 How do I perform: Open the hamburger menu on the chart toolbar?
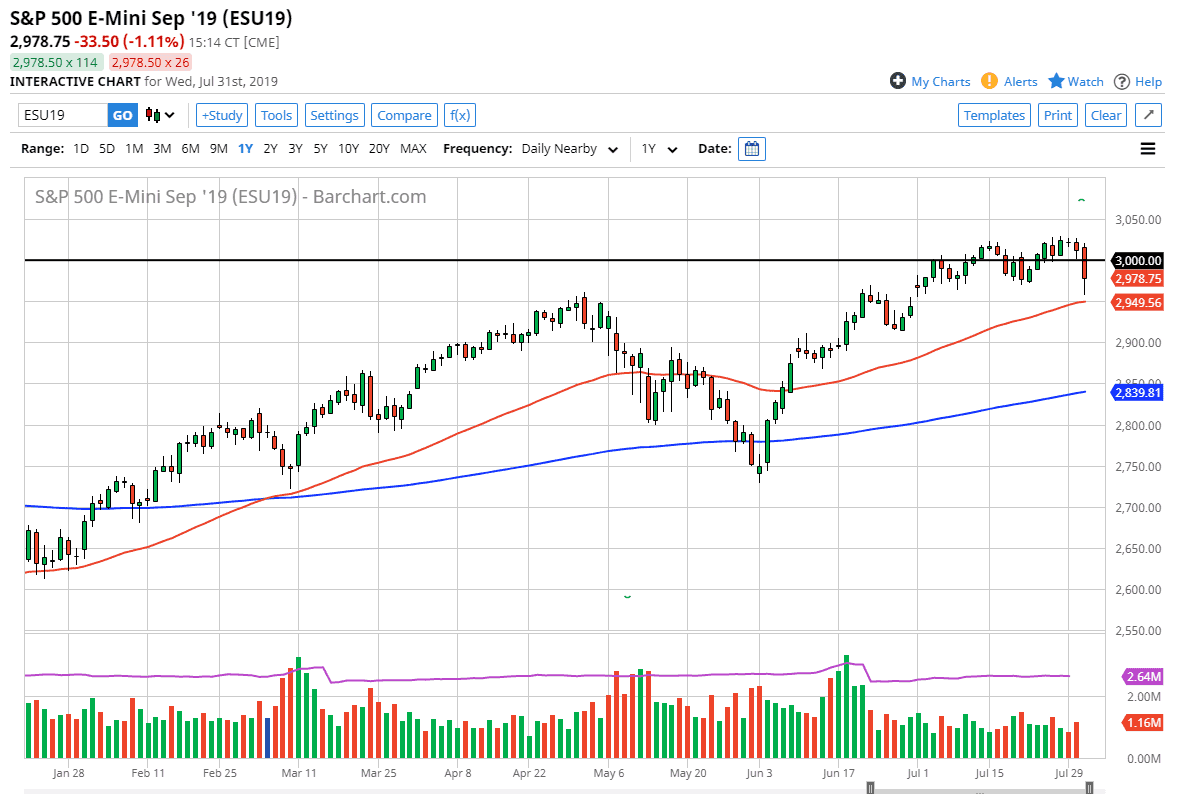[x=1148, y=148]
